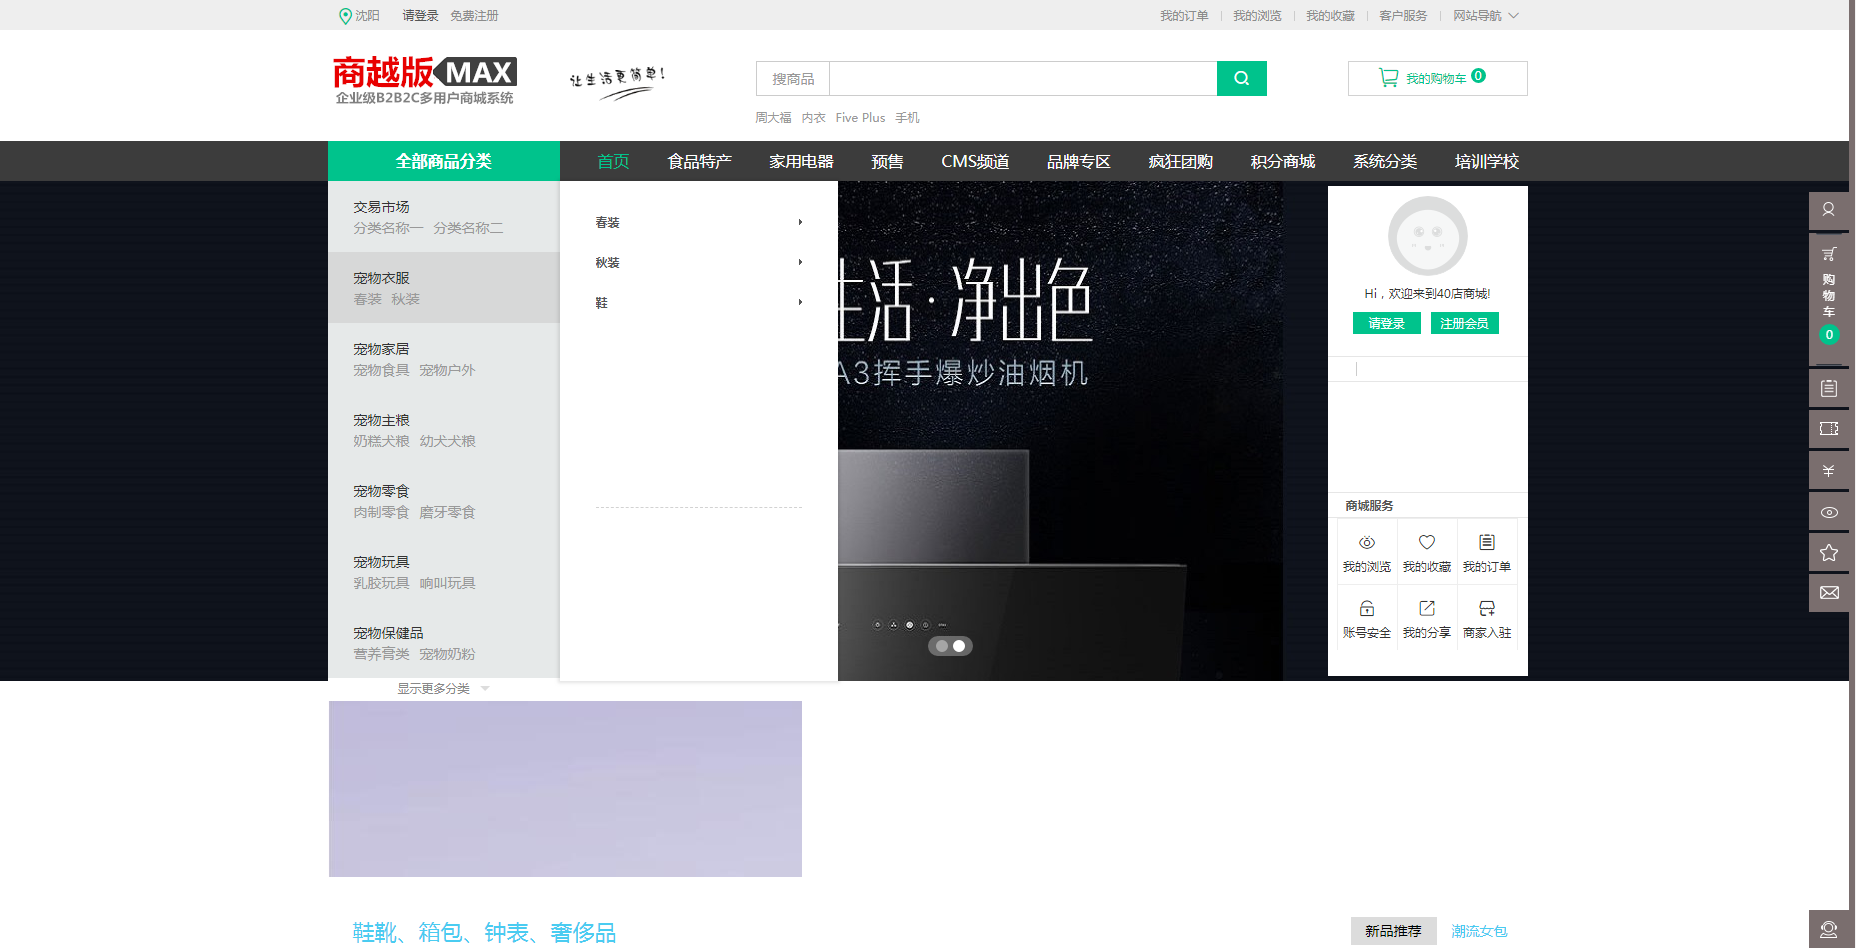Click into the product search input field
The width and height of the screenshot is (1856, 948).
tap(1022, 79)
